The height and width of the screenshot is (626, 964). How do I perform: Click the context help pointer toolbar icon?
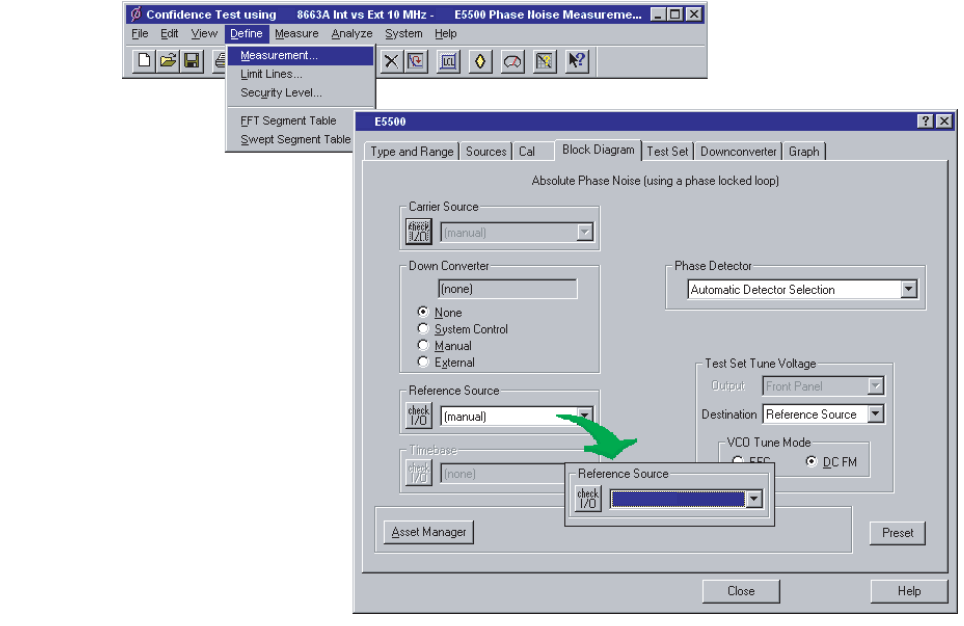577,61
